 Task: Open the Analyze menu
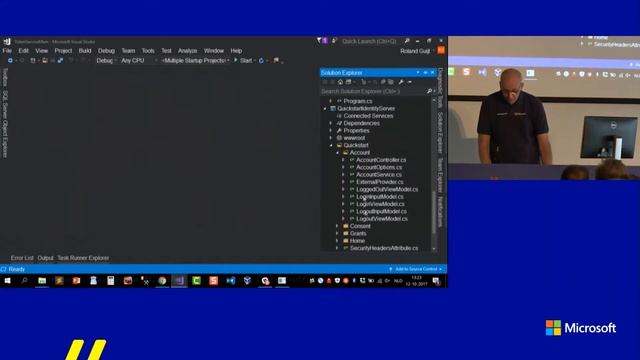(x=187, y=51)
